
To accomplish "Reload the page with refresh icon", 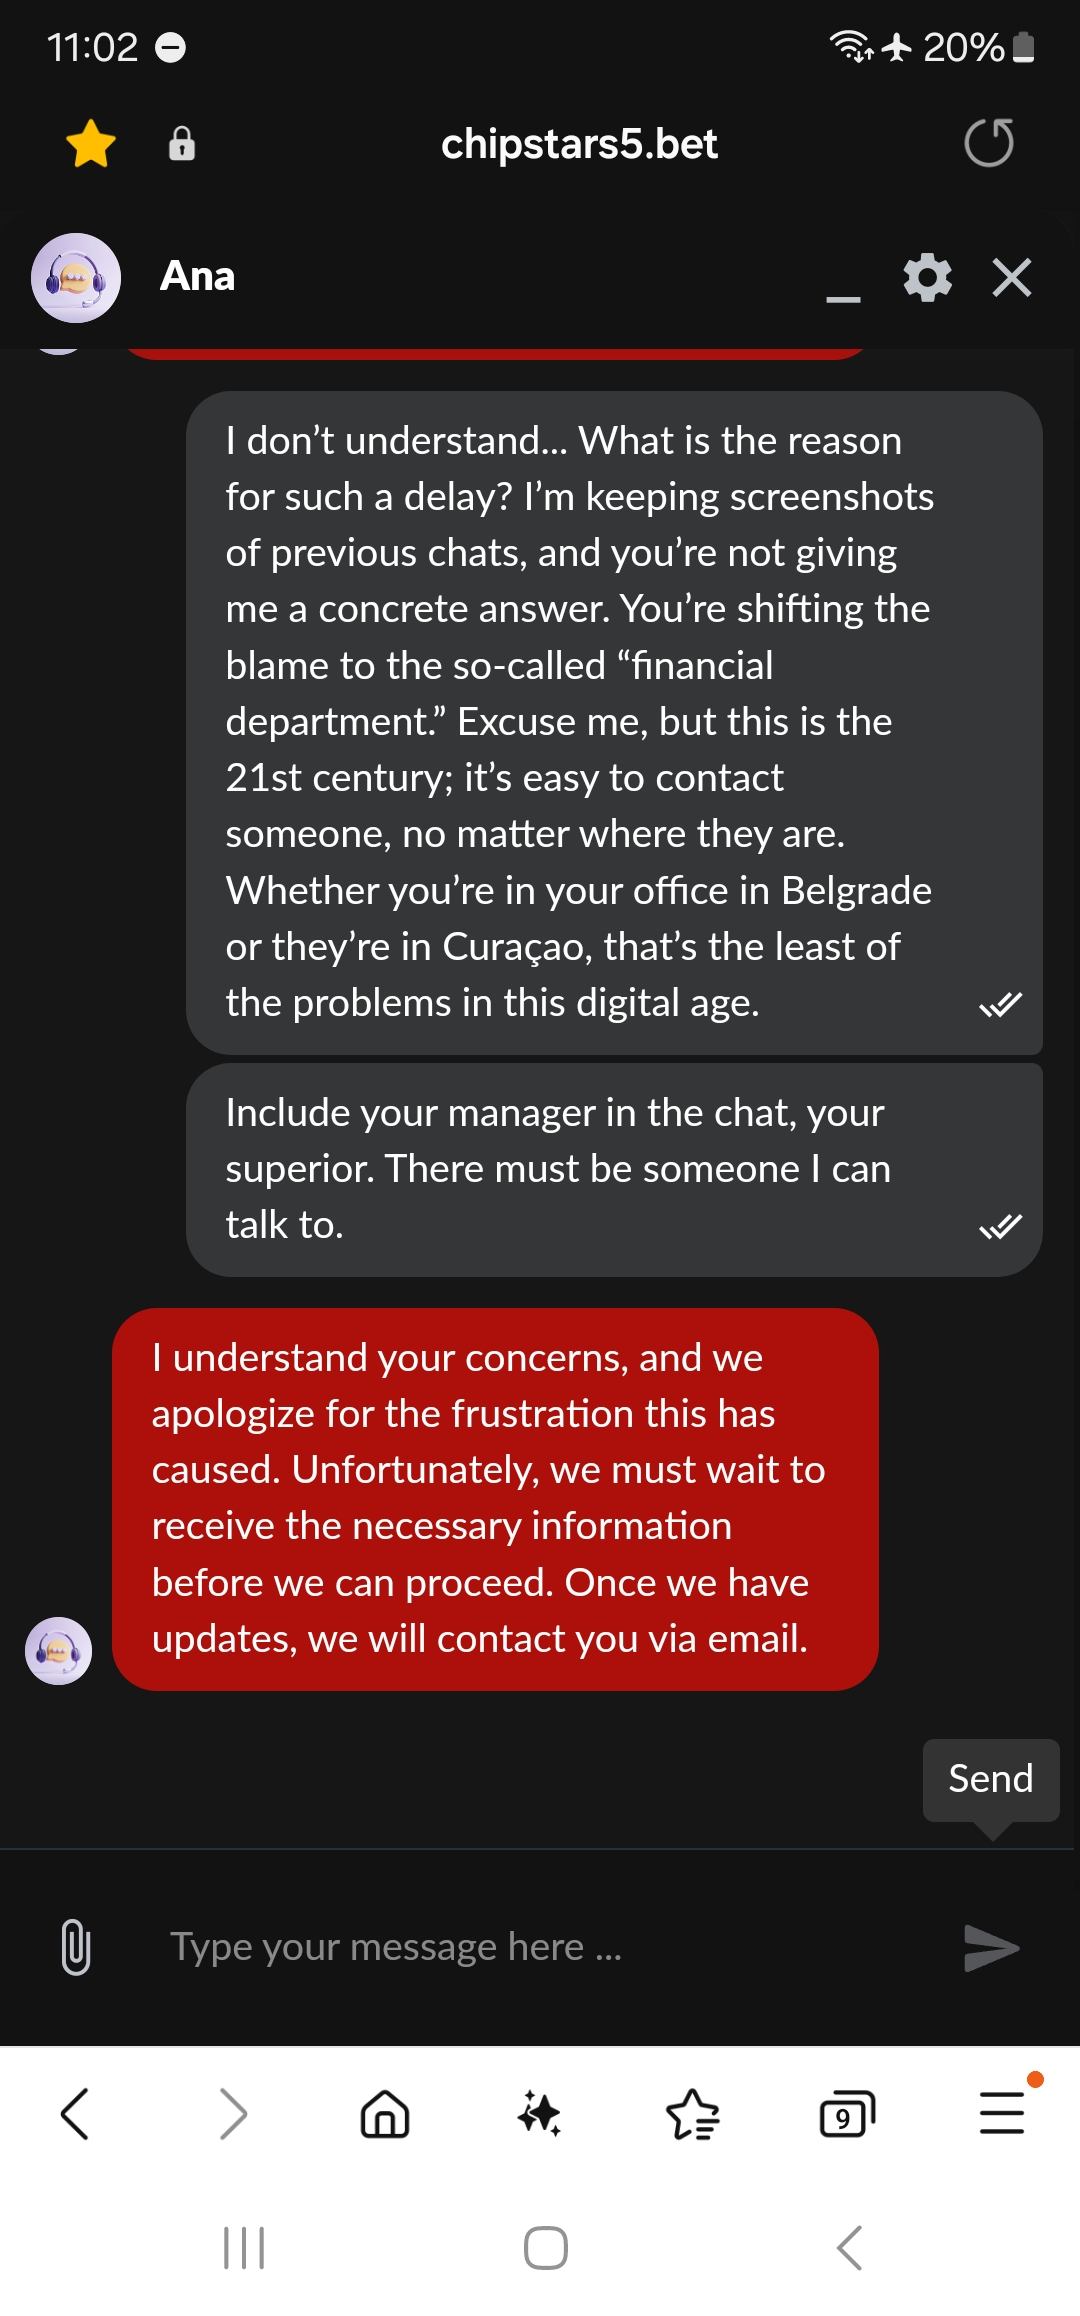I will (x=988, y=143).
